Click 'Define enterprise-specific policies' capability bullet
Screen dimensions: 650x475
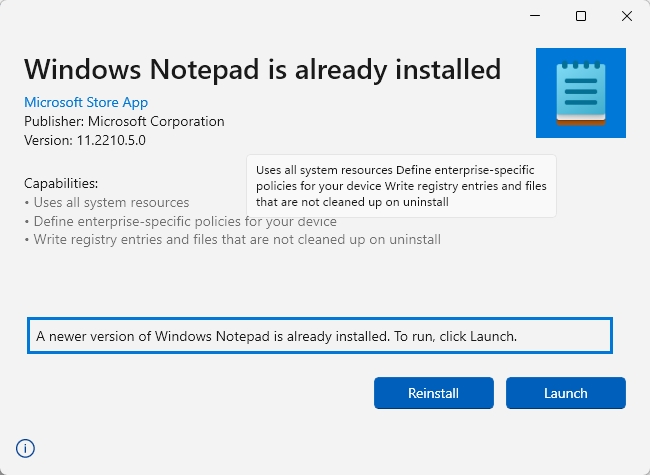click(x=180, y=221)
